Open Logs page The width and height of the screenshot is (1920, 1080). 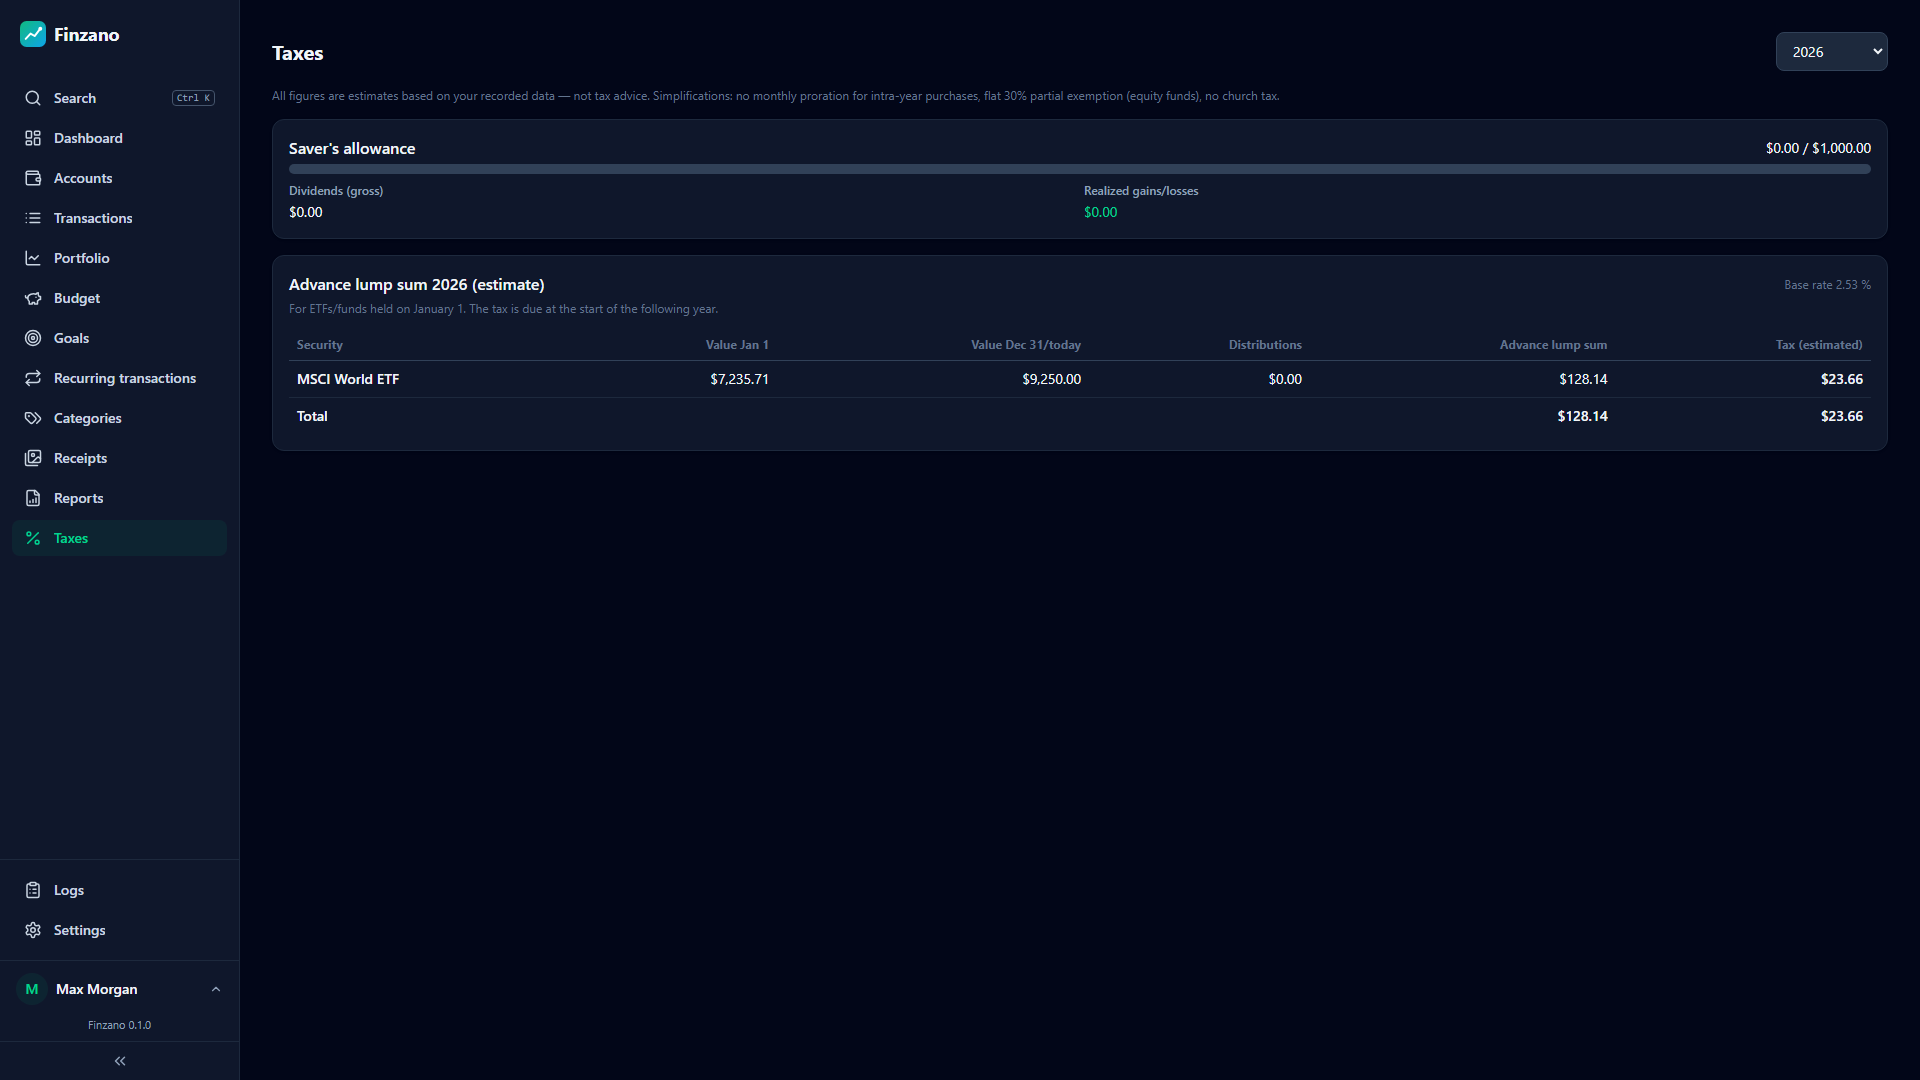coord(119,890)
